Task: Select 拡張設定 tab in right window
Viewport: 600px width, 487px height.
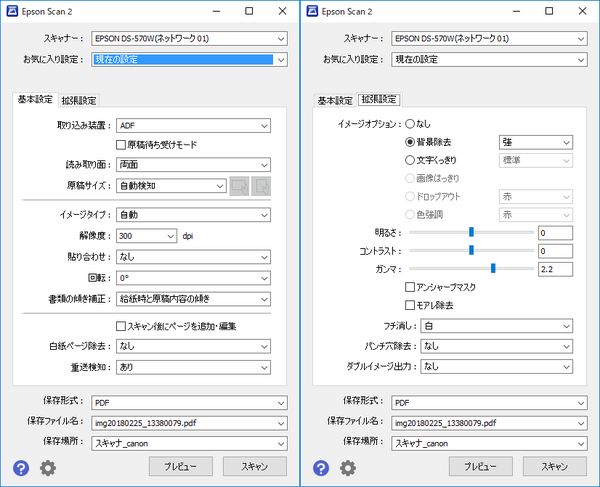Action: tap(379, 100)
